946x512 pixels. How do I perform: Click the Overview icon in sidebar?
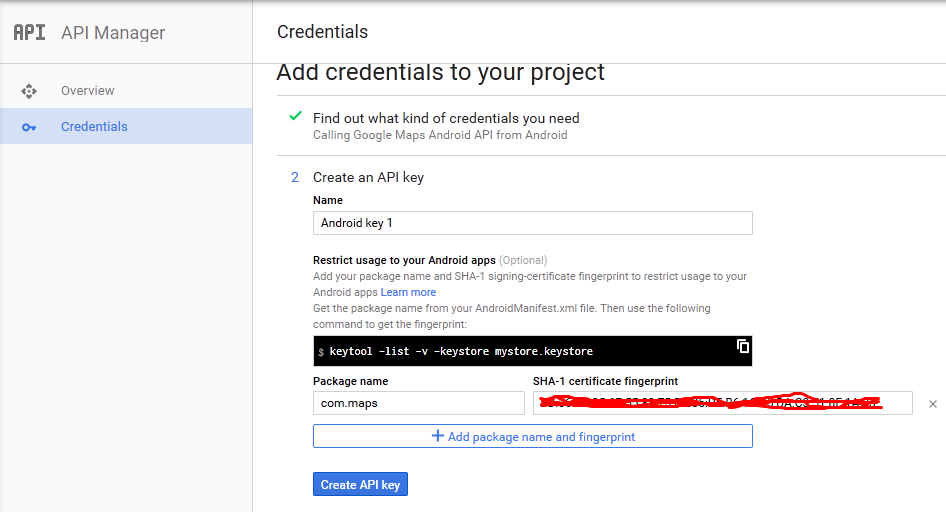(29, 91)
